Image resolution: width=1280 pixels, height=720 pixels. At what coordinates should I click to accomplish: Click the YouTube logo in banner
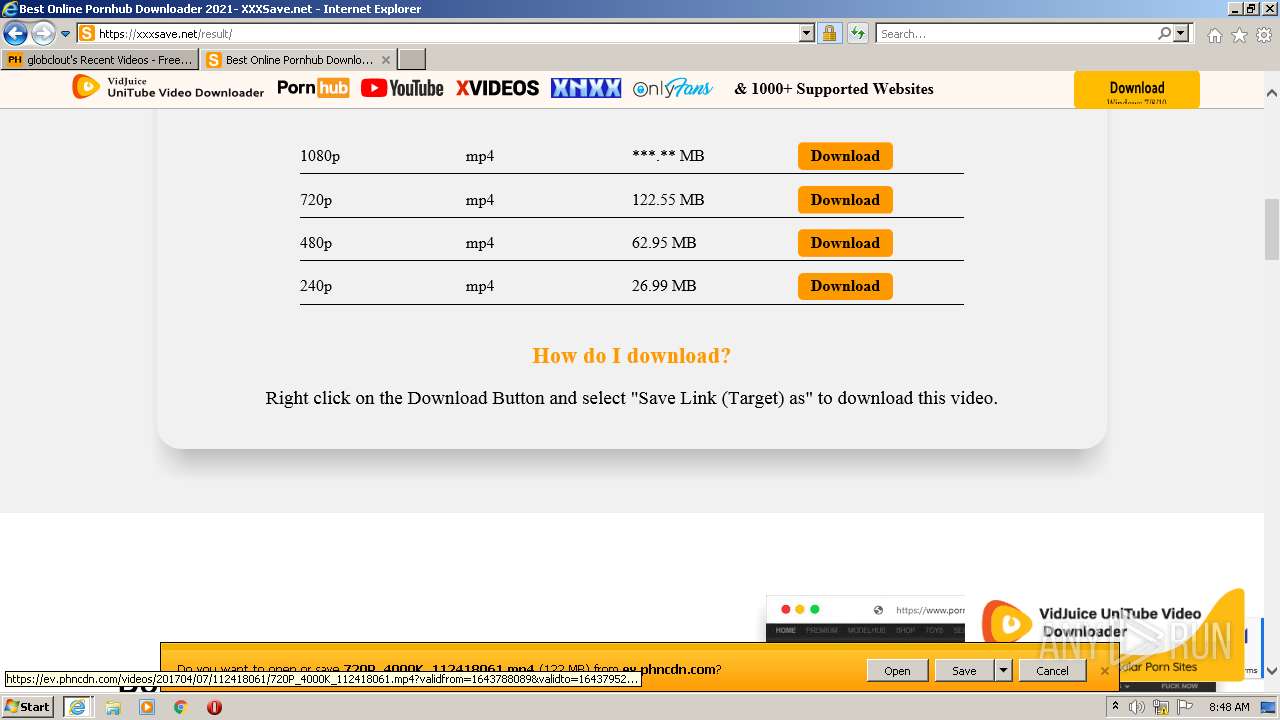point(402,88)
